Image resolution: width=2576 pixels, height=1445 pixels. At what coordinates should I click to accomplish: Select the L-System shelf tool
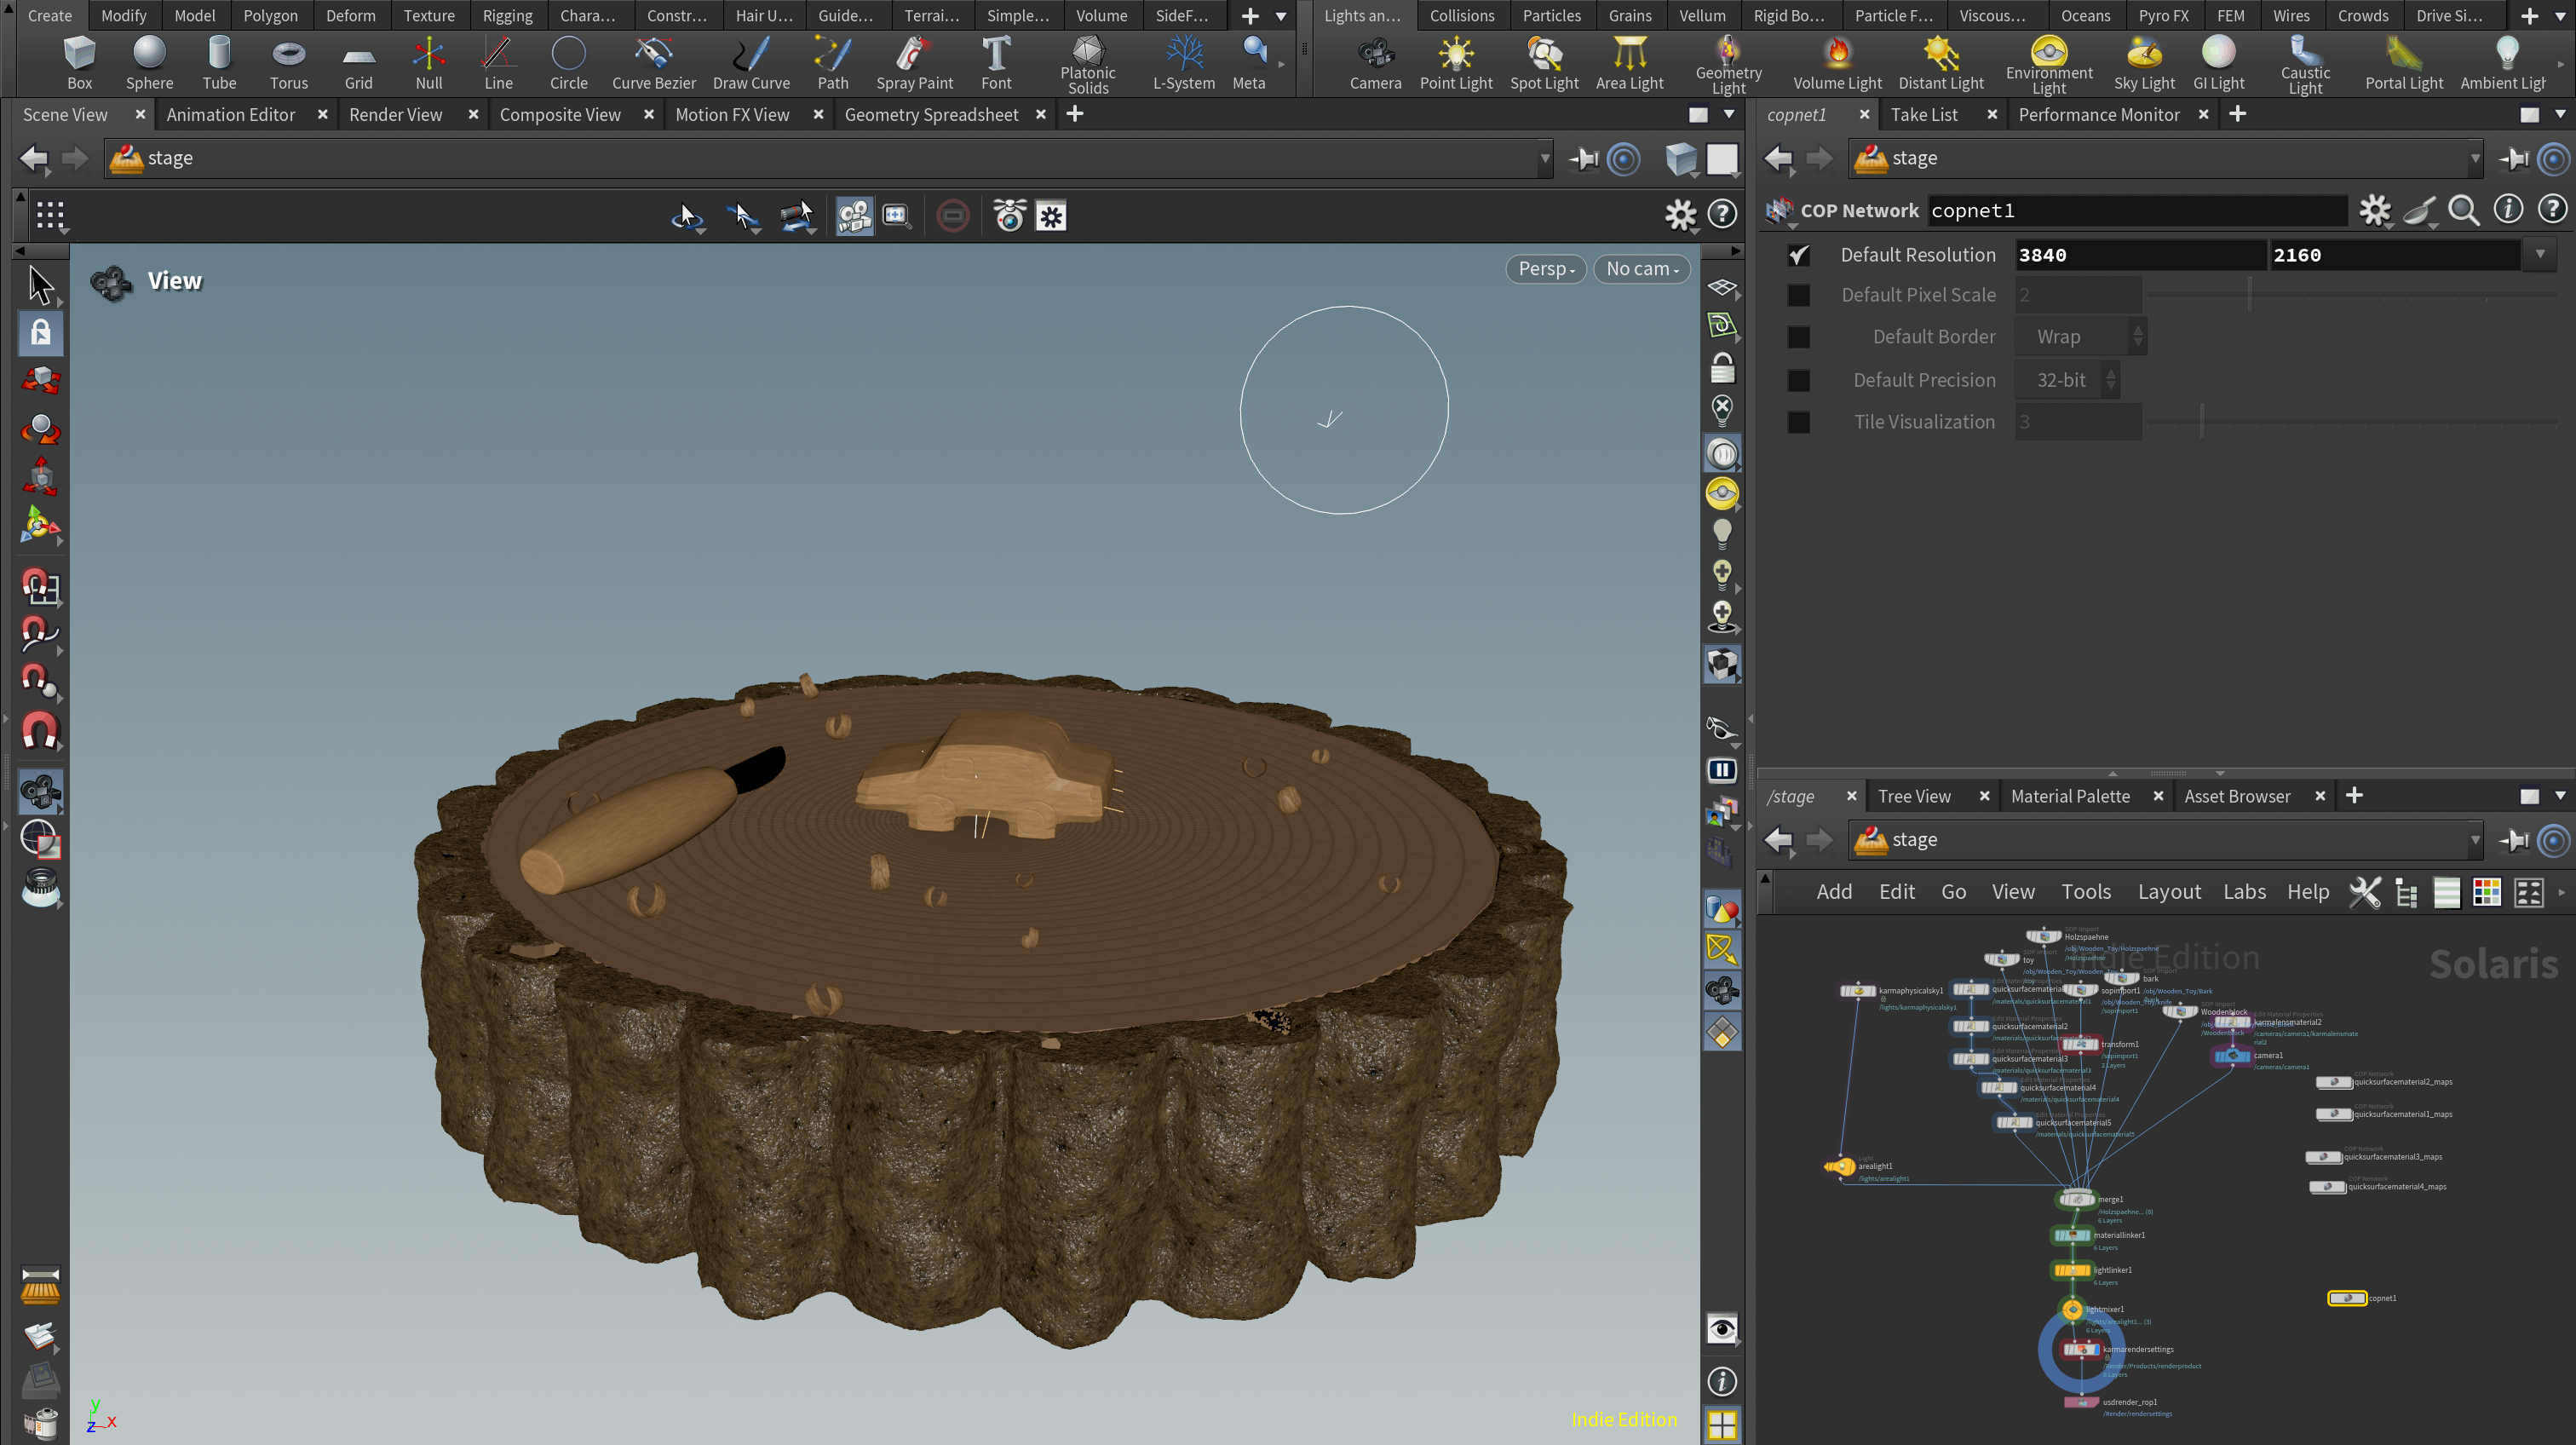1184,64
